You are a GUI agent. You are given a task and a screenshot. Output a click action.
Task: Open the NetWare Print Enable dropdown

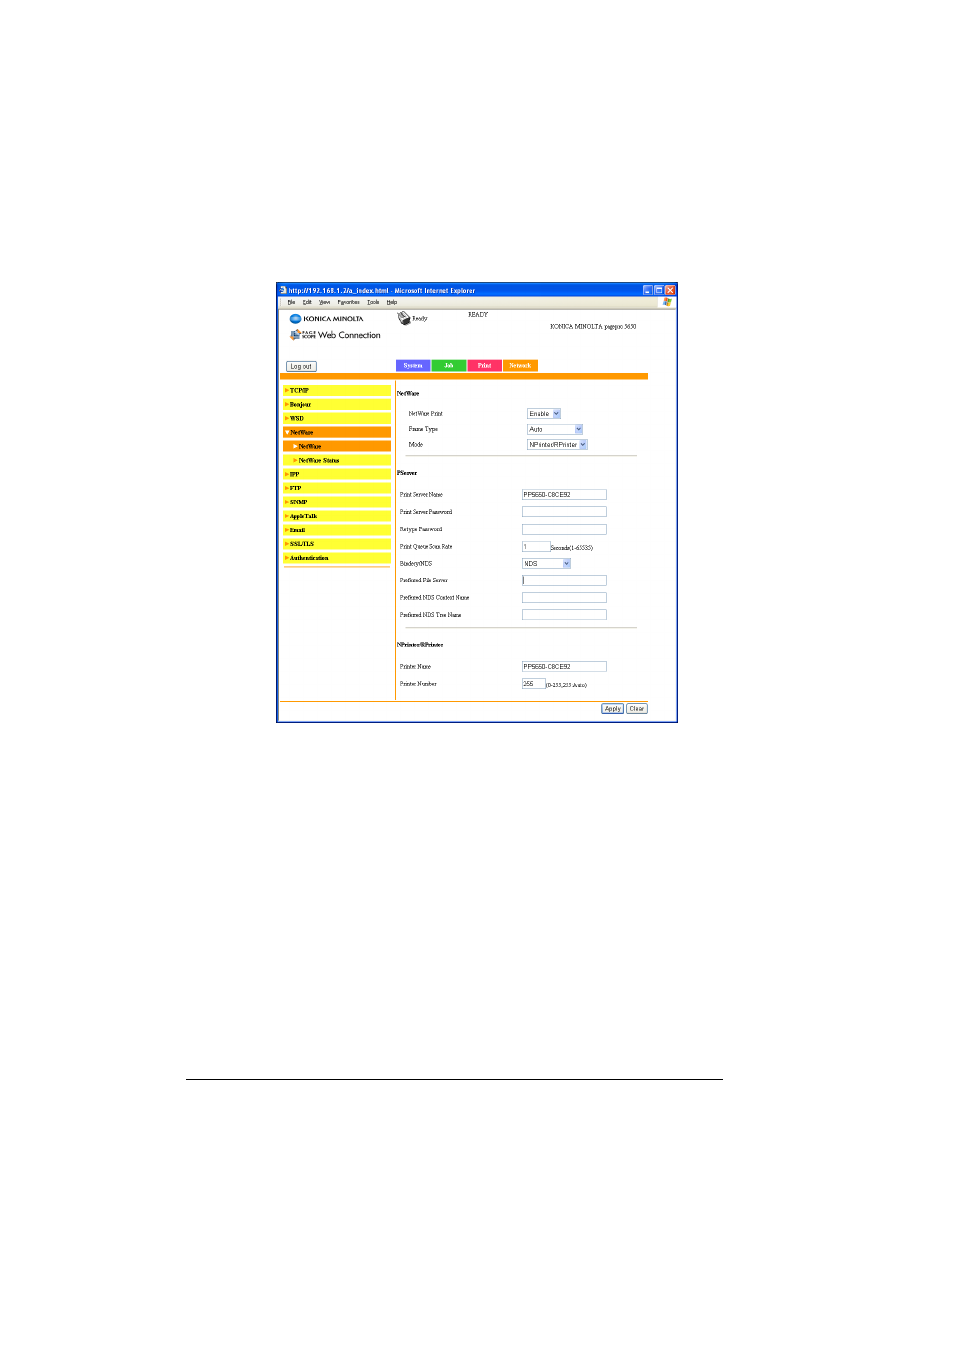pyautogui.click(x=544, y=413)
